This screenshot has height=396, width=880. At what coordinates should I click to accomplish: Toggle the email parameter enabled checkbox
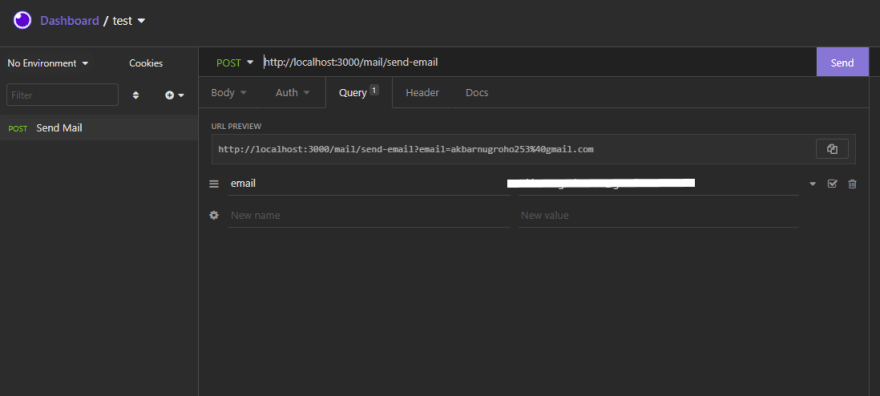pyautogui.click(x=832, y=183)
